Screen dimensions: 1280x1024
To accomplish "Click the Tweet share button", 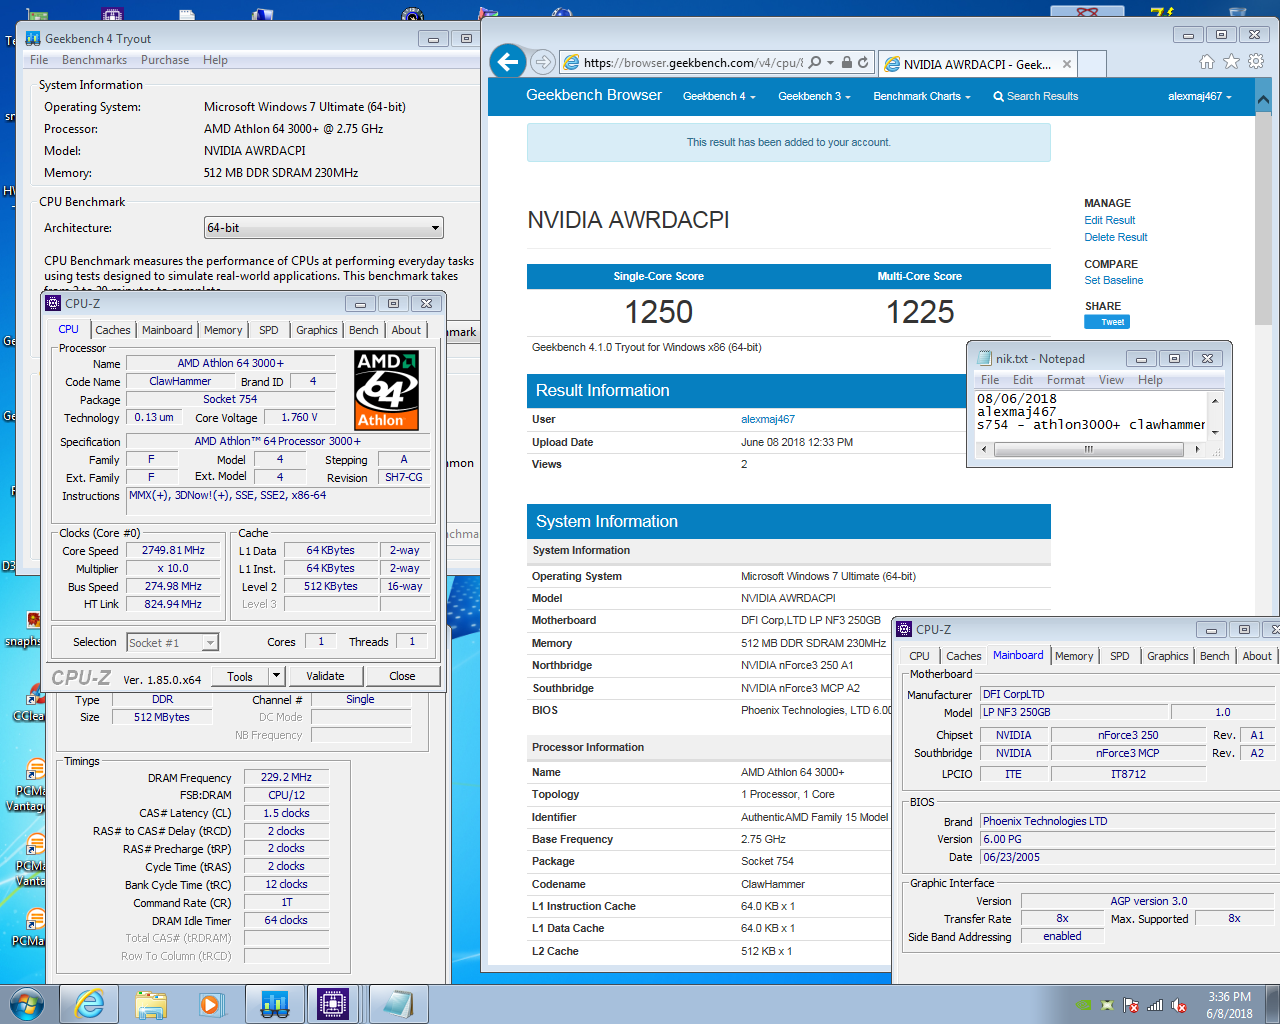I will [x=1107, y=322].
